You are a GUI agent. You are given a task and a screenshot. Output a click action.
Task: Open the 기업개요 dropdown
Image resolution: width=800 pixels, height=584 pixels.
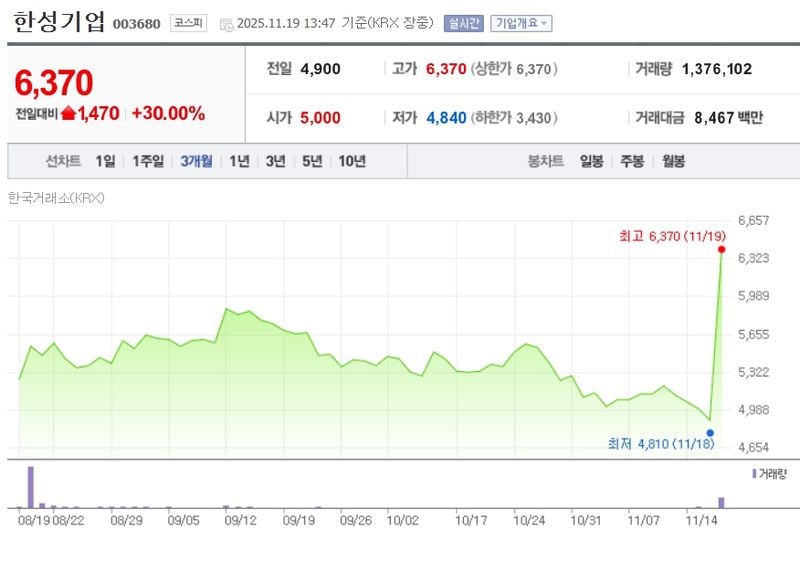[520, 23]
